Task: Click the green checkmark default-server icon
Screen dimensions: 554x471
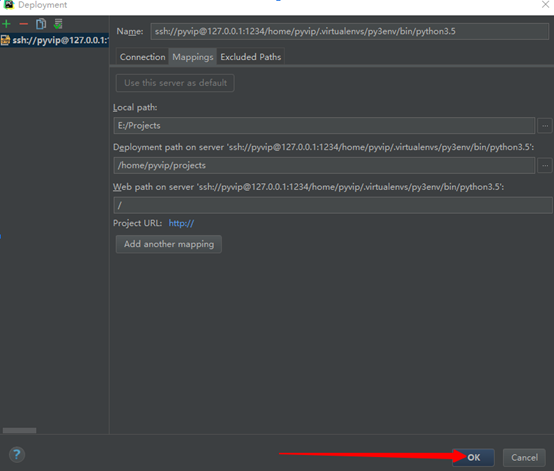Action: click(x=58, y=24)
